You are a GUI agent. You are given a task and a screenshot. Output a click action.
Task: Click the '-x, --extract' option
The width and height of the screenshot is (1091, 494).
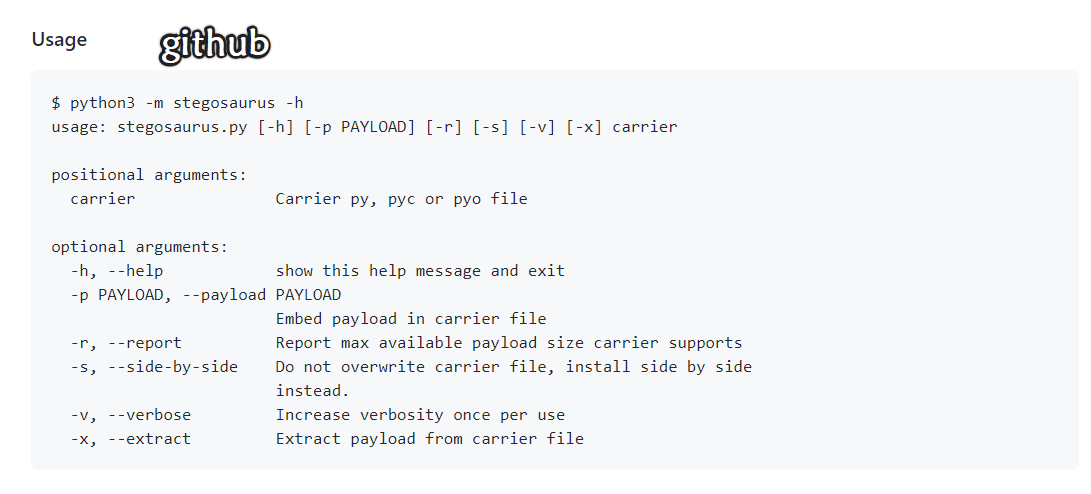pyautogui.click(x=130, y=439)
